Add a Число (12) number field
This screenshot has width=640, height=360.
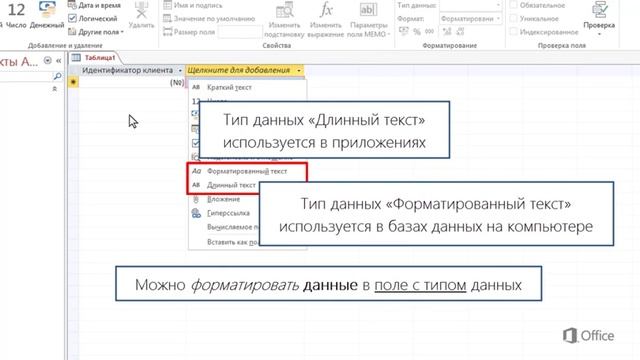(16, 15)
